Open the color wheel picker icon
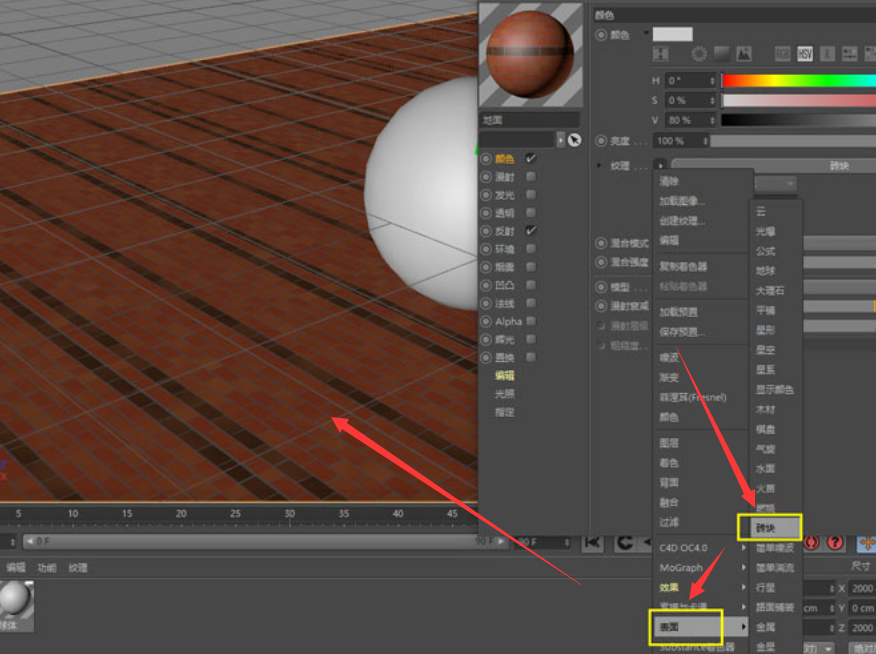The height and width of the screenshot is (654, 876). coord(699,53)
